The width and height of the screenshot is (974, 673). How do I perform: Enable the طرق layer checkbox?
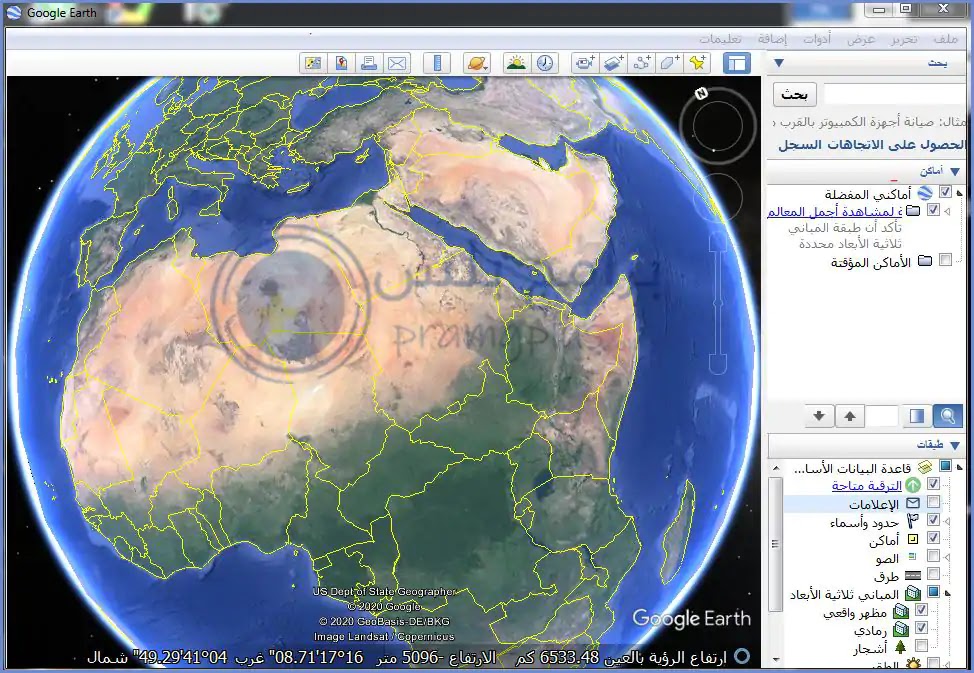click(x=933, y=574)
